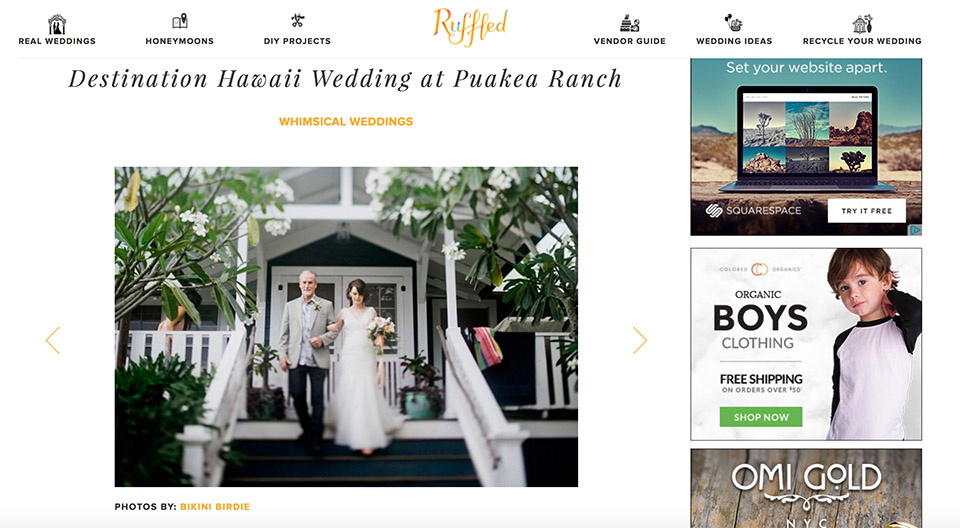Open the Destination Hawaii Wedding article title
Viewport: 960px width, 528px height.
pyautogui.click(x=345, y=79)
